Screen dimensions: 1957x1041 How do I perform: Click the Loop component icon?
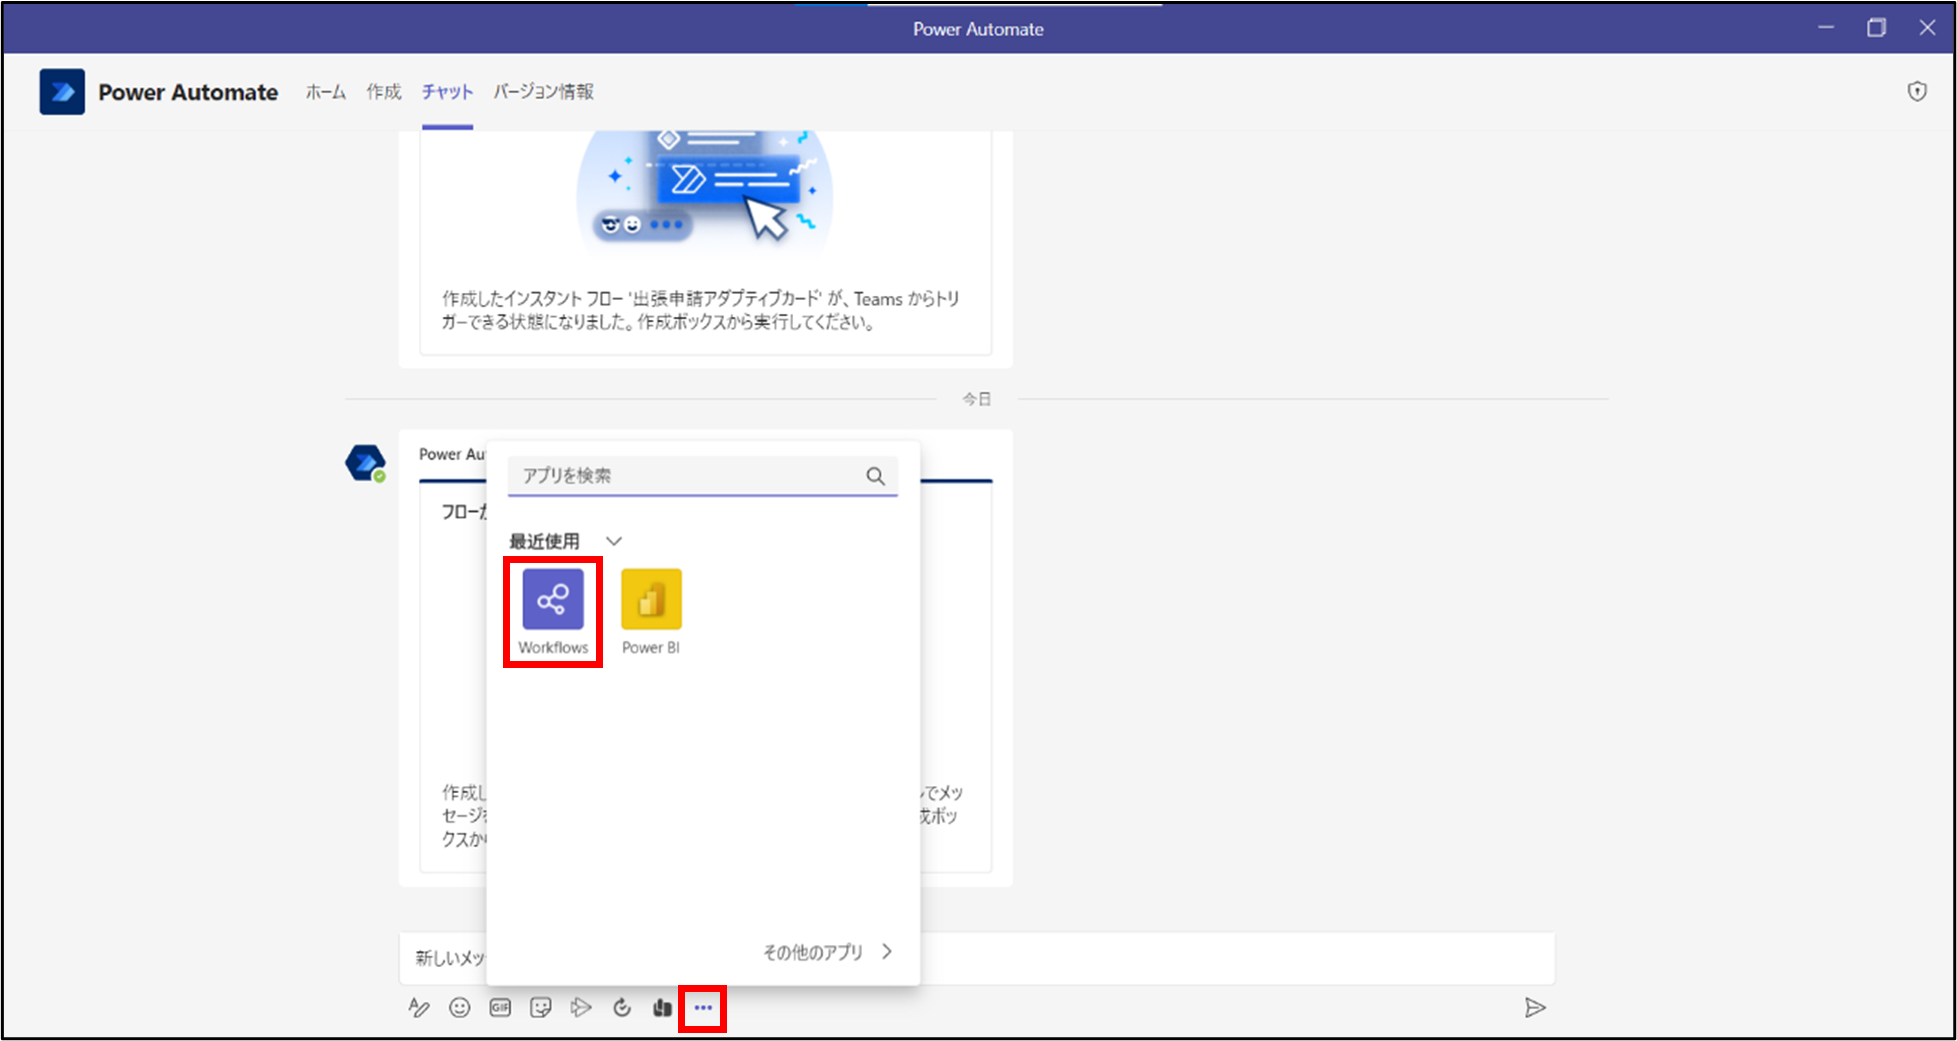click(622, 1008)
